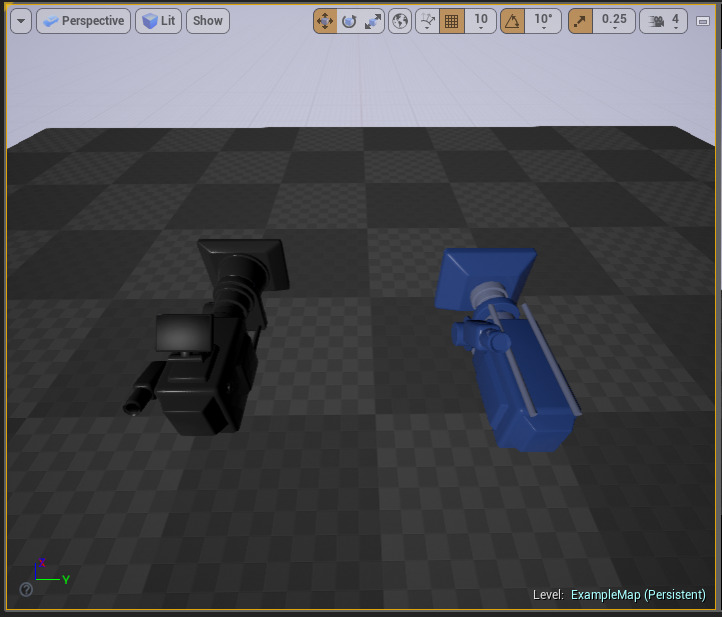Toggle scale snapping

click(x=581, y=21)
